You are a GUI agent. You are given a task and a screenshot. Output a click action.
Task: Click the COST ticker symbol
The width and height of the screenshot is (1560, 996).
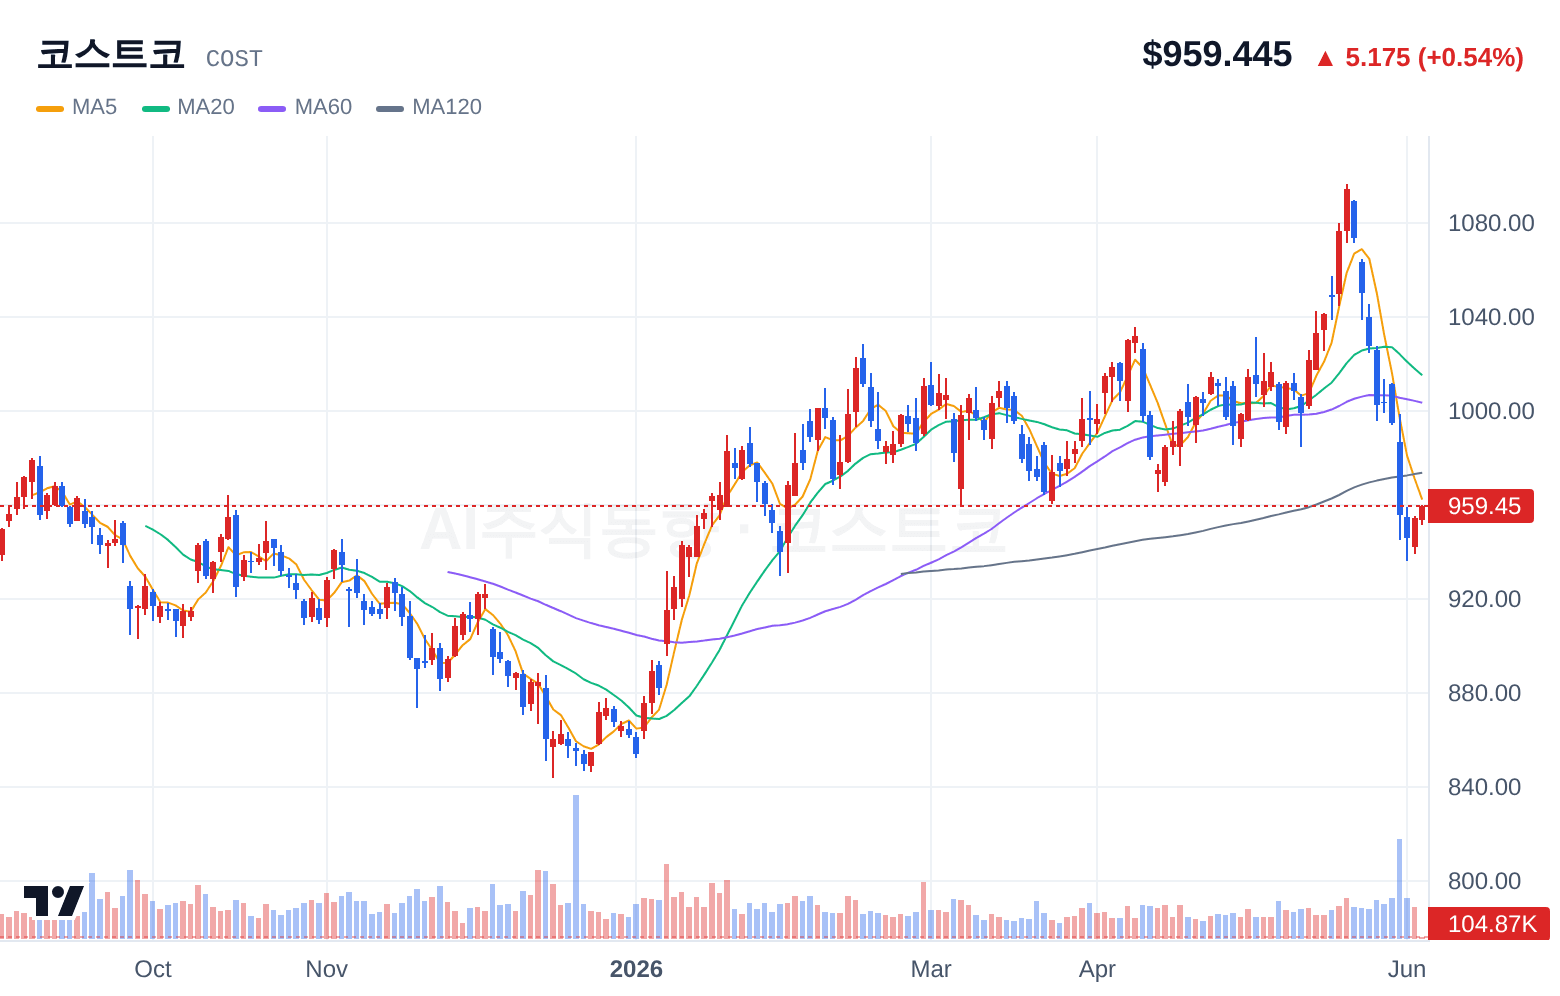point(234,59)
